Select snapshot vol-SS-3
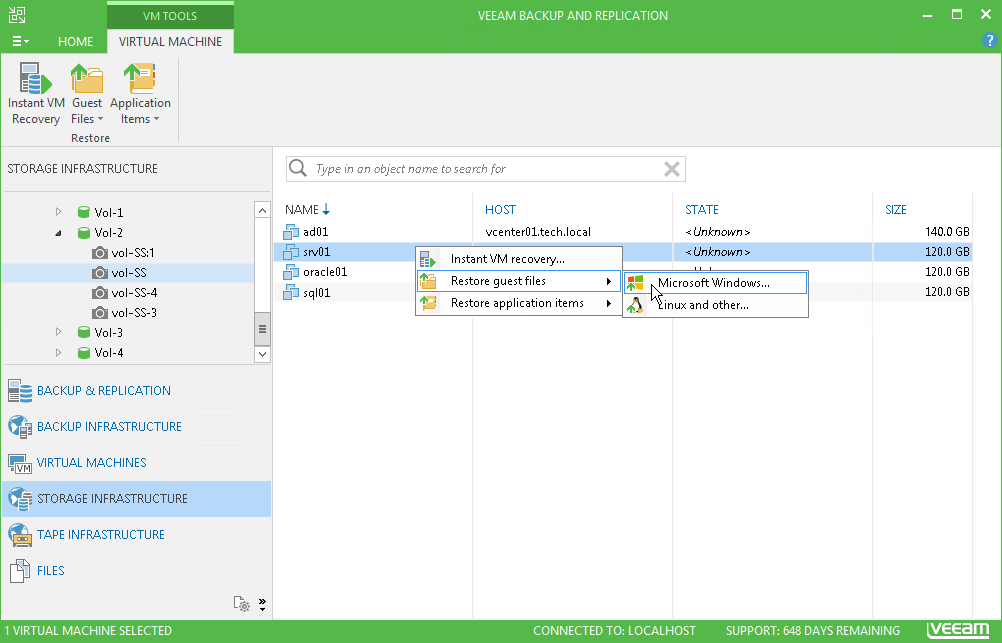1002x643 pixels. click(x=125, y=313)
